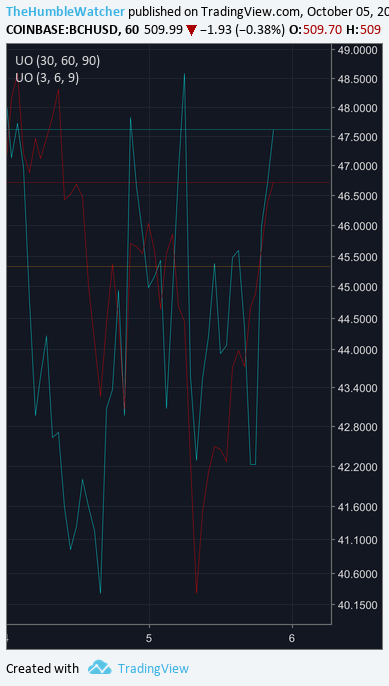The height and width of the screenshot is (686, 389).
Task: Click the 43.4000 price axis label
Action: pos(357,388)
